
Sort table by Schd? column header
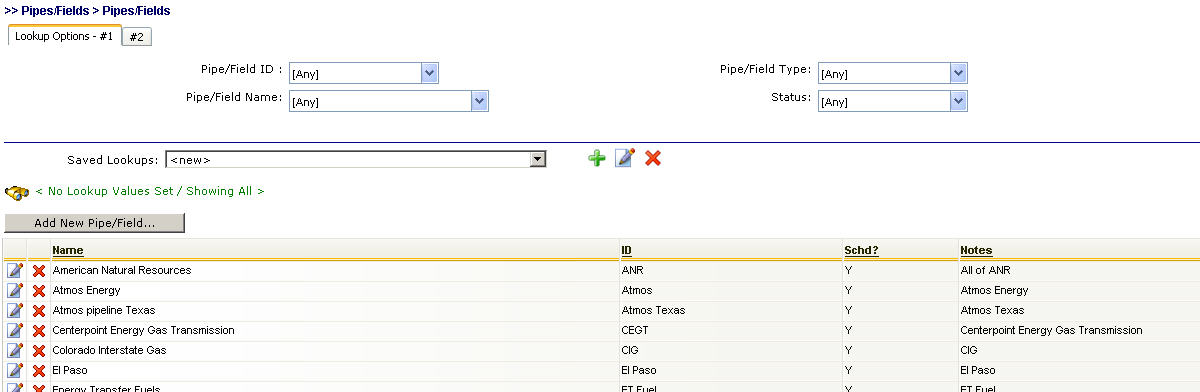861,250
